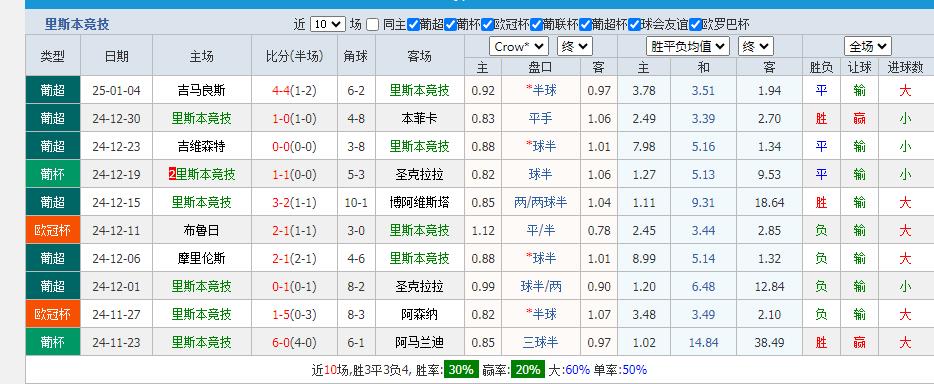This screenshot has height=384, width=934.
Task: Click the red card badge on 24-12-19 row
Action: (x=172, y=174)
